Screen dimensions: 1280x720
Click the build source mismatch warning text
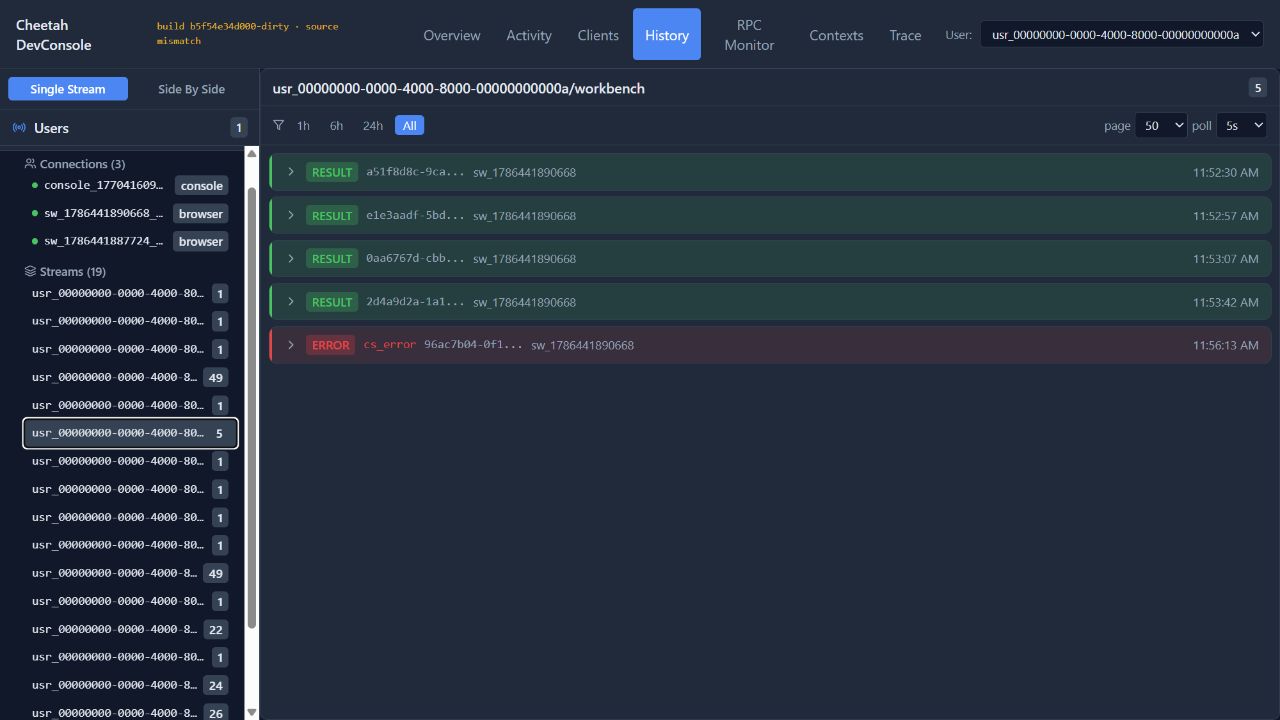click(247, 33)
